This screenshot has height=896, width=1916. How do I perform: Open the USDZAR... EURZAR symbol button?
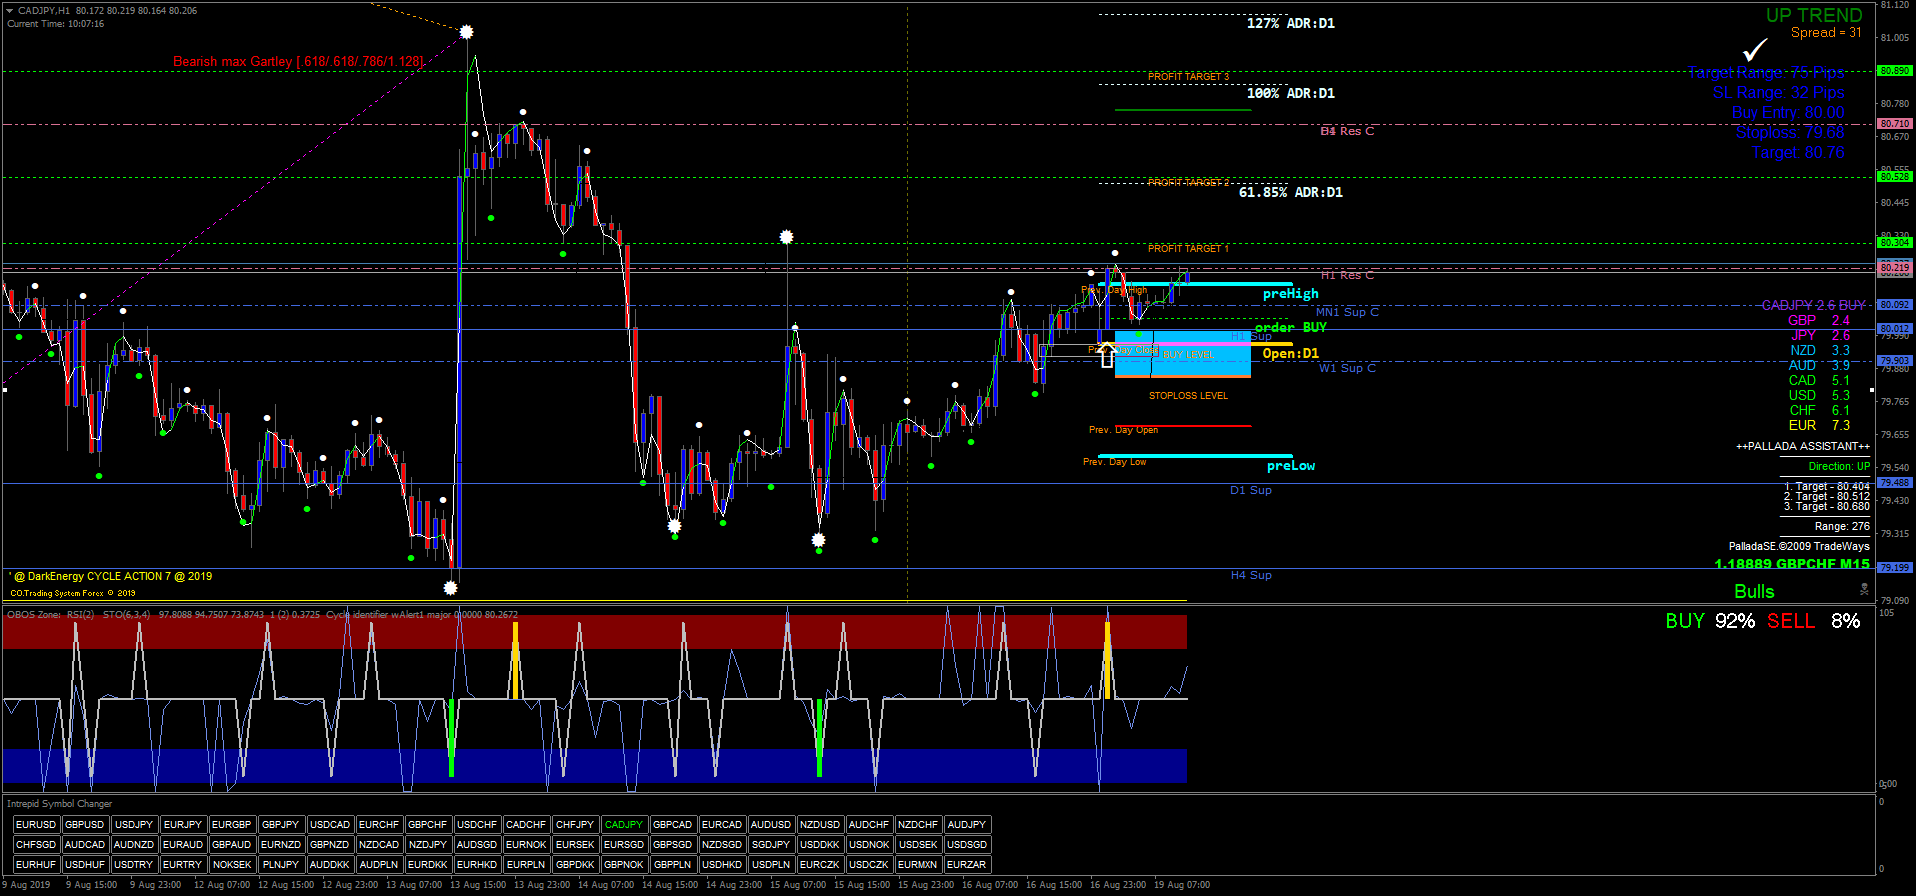[x=966, y=865]
